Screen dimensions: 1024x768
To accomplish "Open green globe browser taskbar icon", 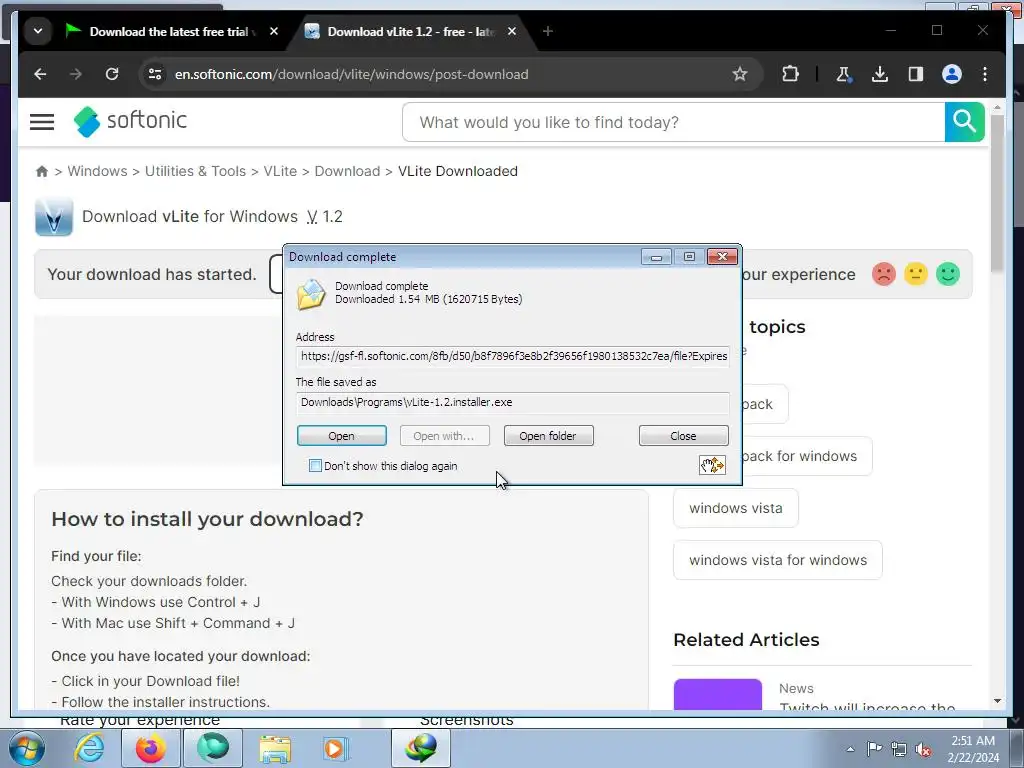I will pyautogui.click(x=213, y=748).
